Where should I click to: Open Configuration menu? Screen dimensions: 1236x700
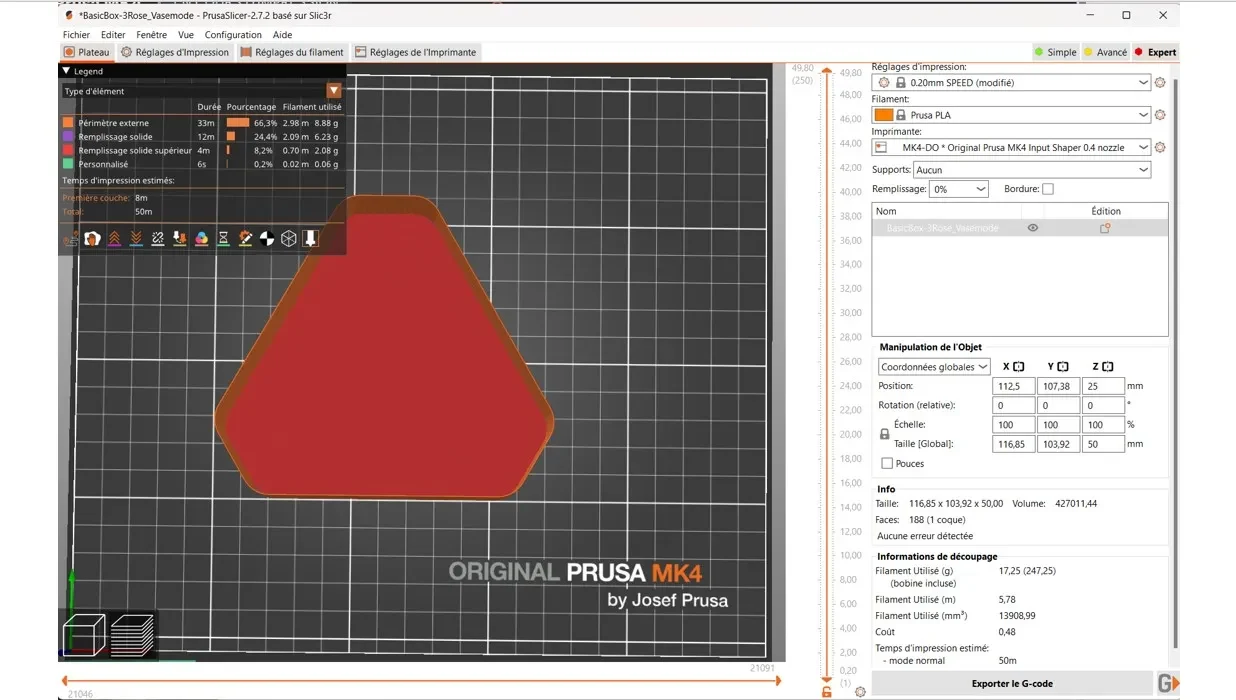(x=233, y=35)
